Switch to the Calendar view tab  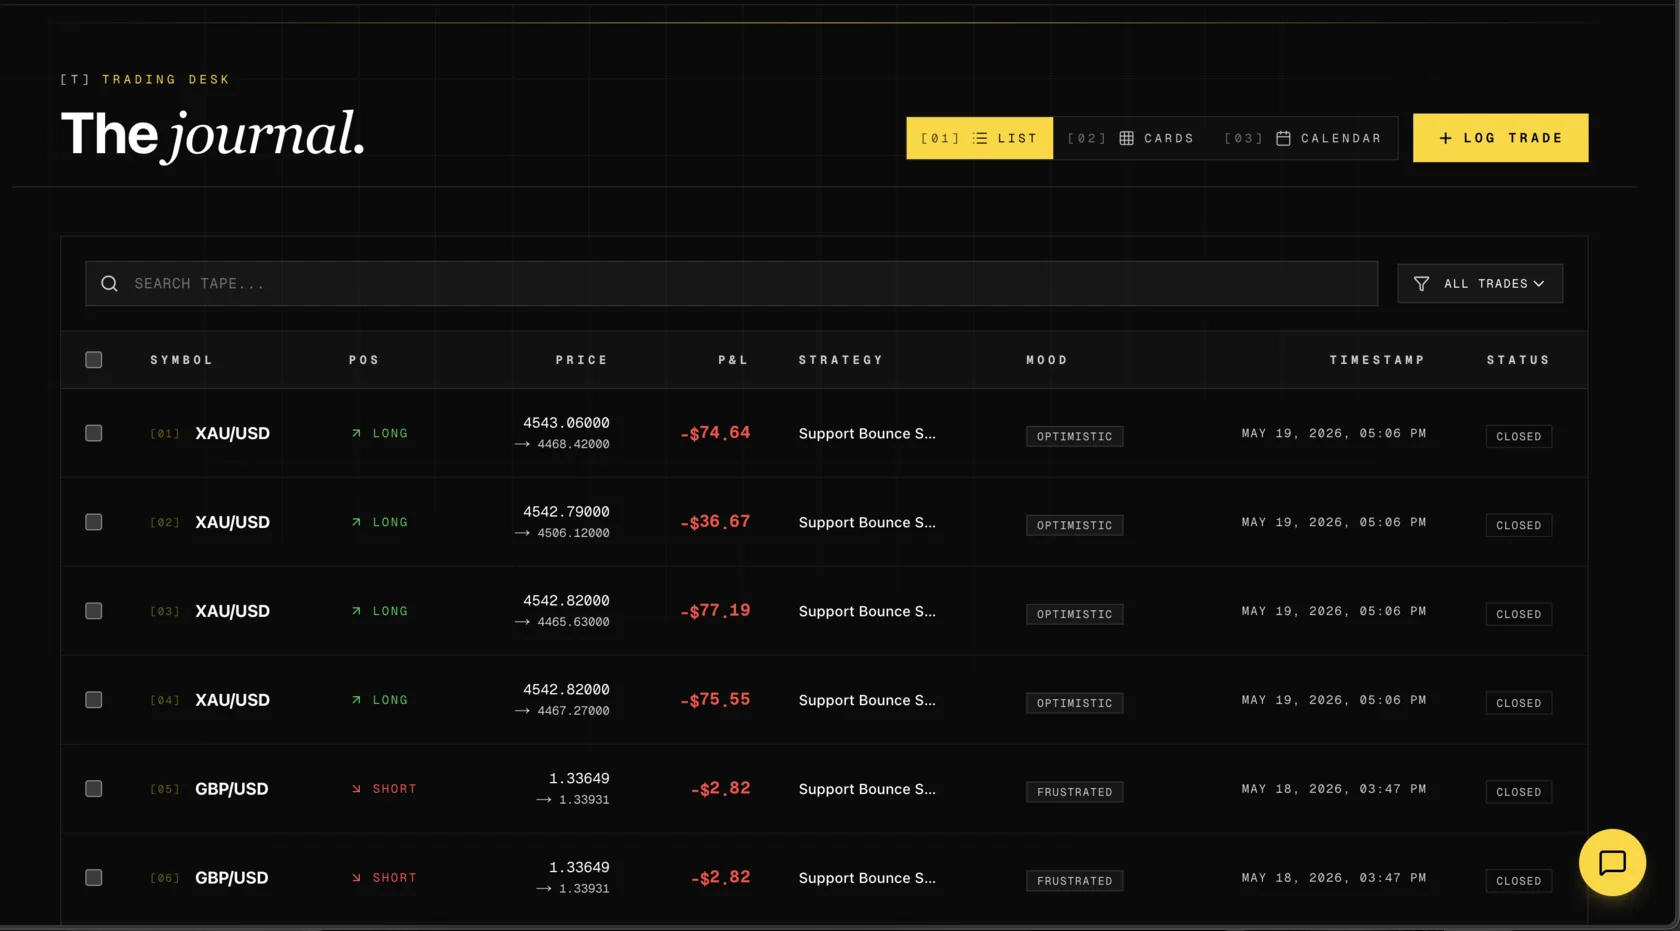click(x=1303, y=138)
